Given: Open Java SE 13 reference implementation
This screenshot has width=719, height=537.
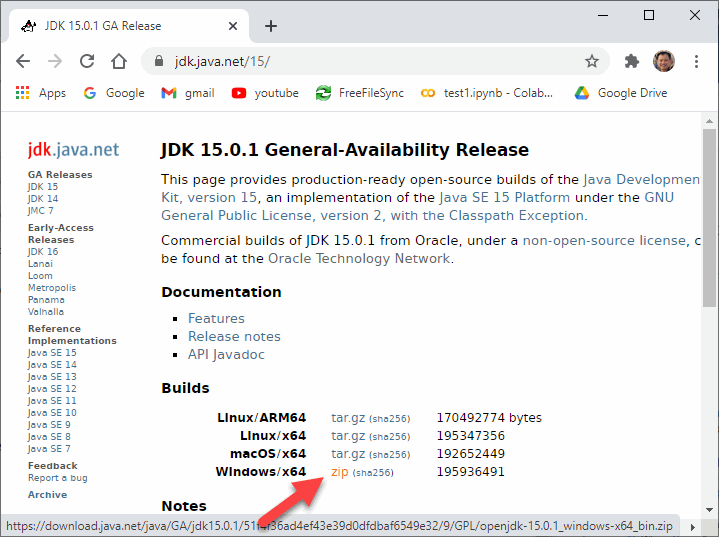Looking at the screenshot, I should [x=52, y=376].
